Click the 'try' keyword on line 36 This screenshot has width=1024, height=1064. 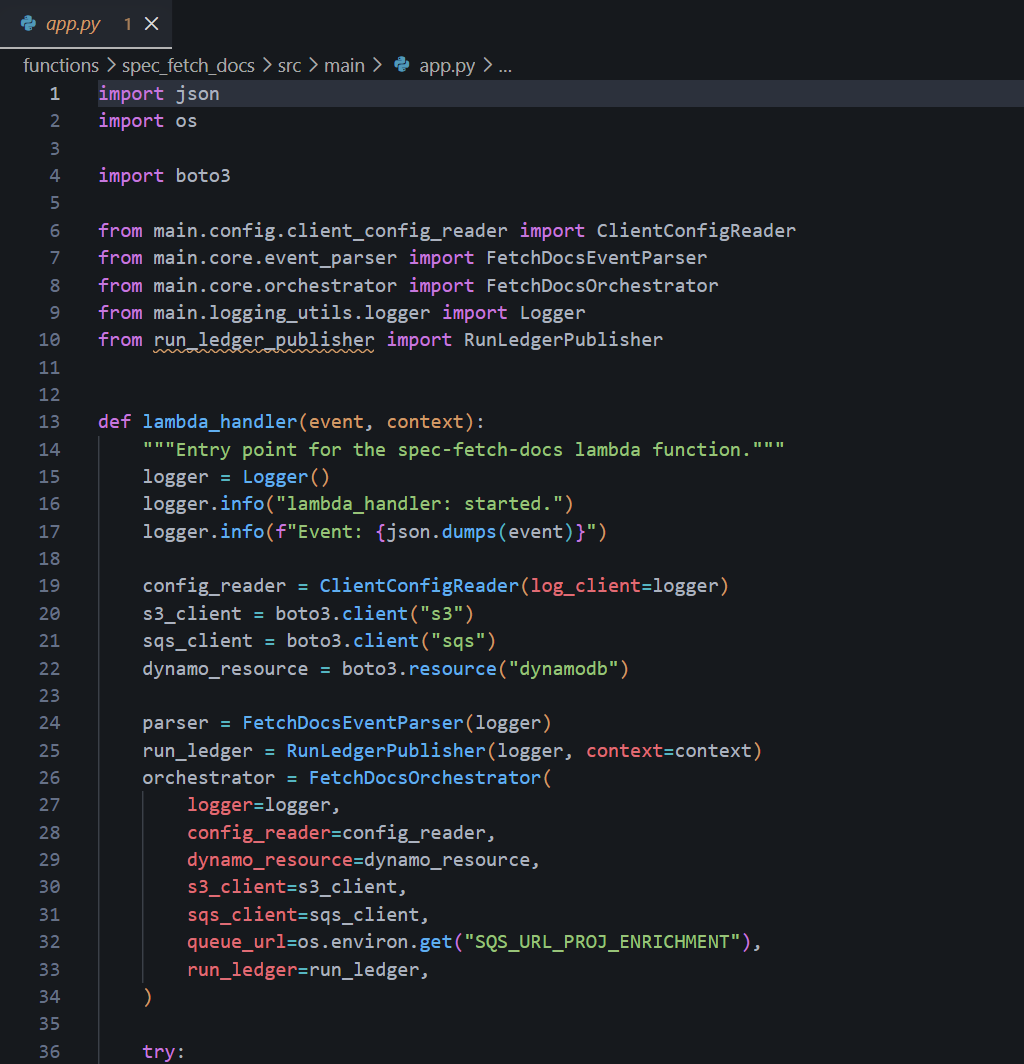(159, 1052)
